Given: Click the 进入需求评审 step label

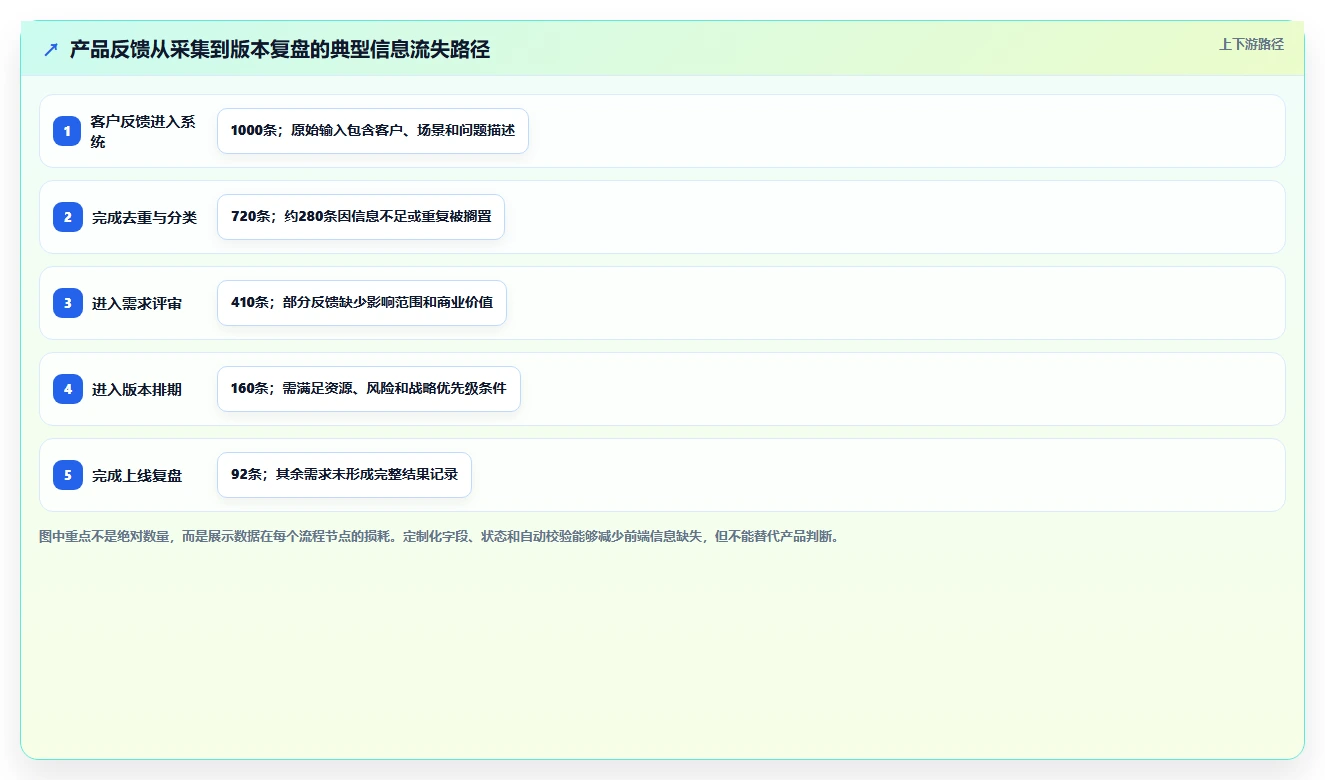Looking at the screenshot, I should point(137,303).
